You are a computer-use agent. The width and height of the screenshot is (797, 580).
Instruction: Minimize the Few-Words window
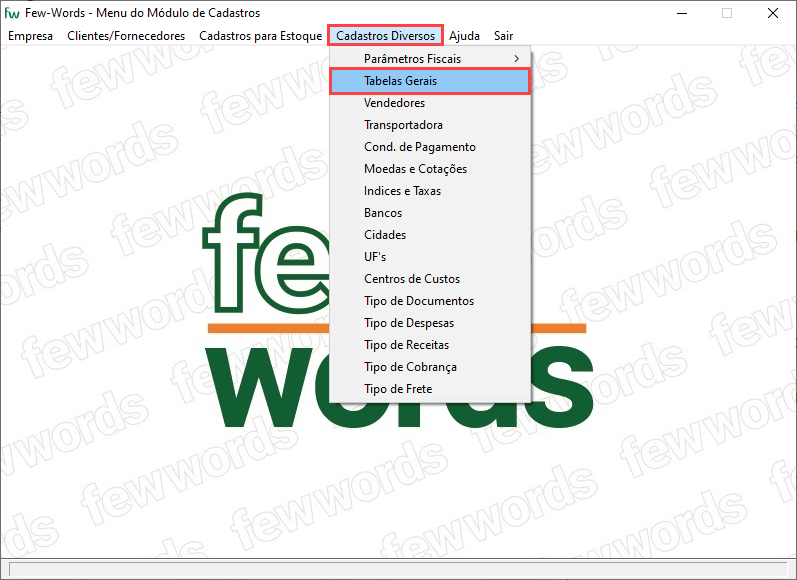682,13
